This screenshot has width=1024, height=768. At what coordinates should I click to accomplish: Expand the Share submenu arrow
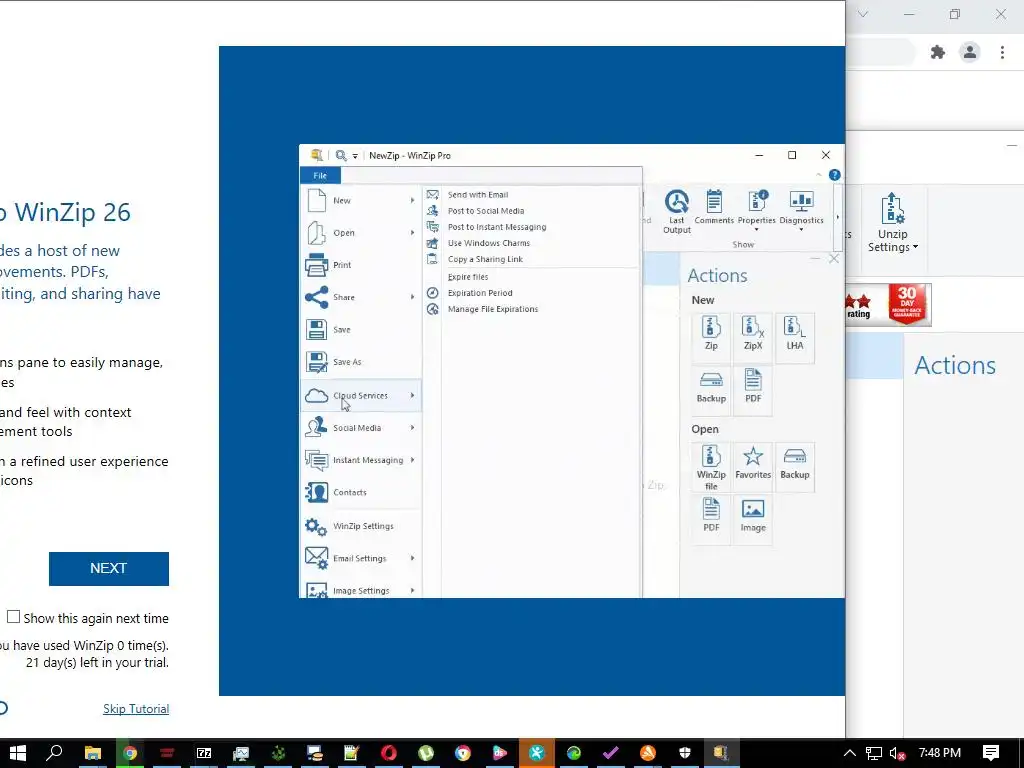coord(412,297)
